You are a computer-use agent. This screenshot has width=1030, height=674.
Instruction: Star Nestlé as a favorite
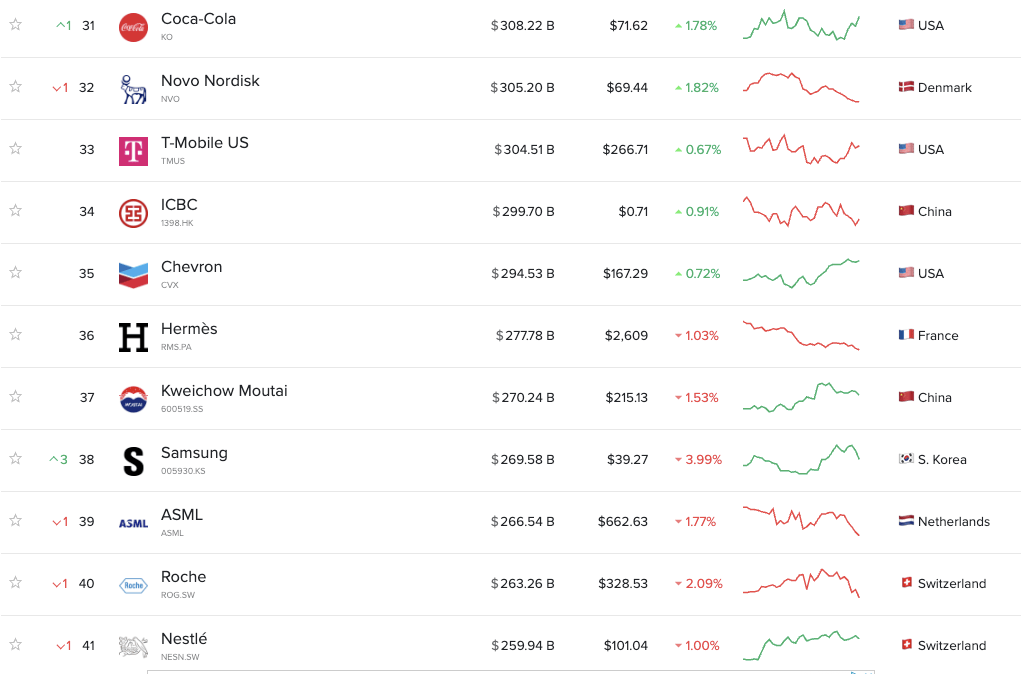(x=16, y=644)
